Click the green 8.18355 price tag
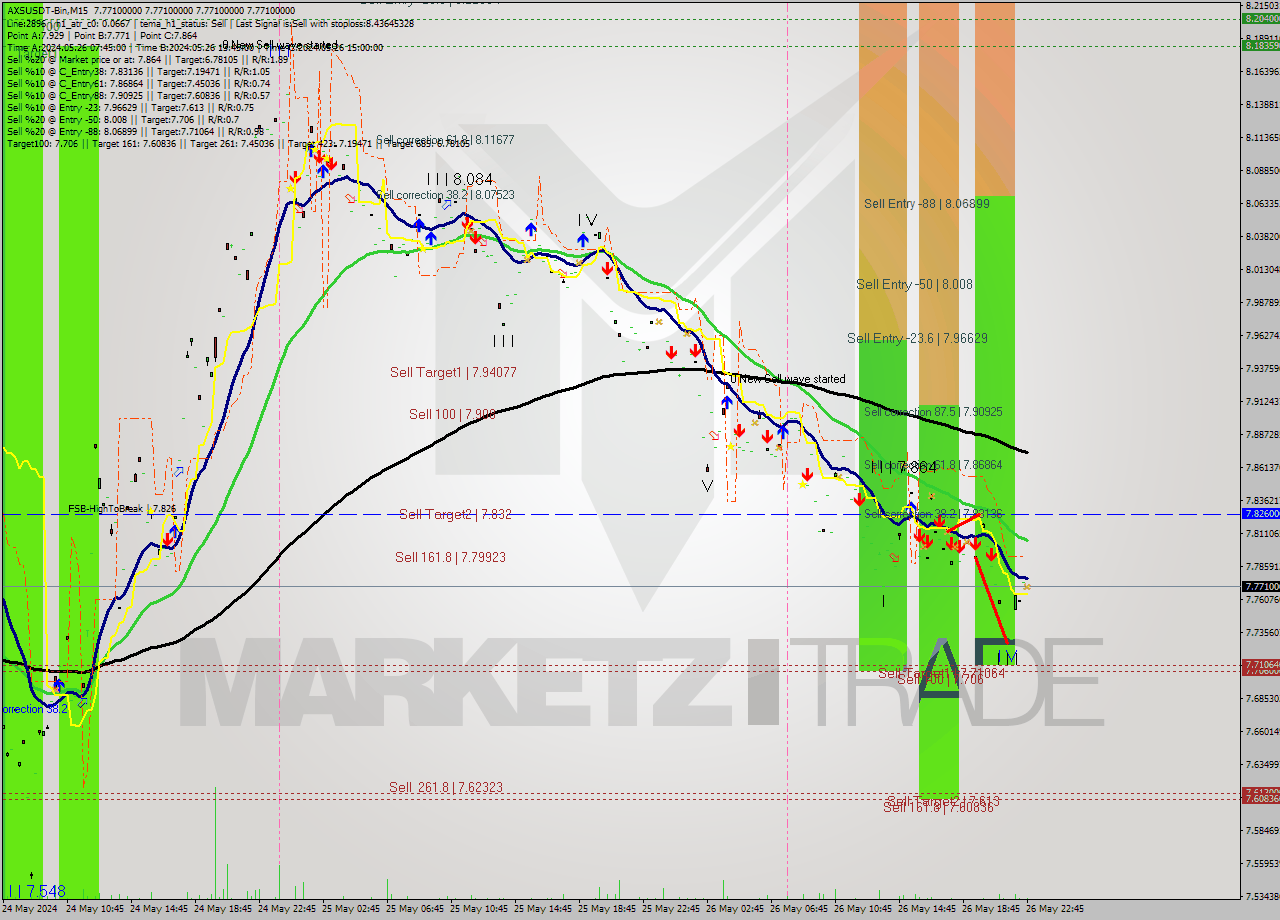The height and width of the screenshot is (920, 1280). [1260, 45]
